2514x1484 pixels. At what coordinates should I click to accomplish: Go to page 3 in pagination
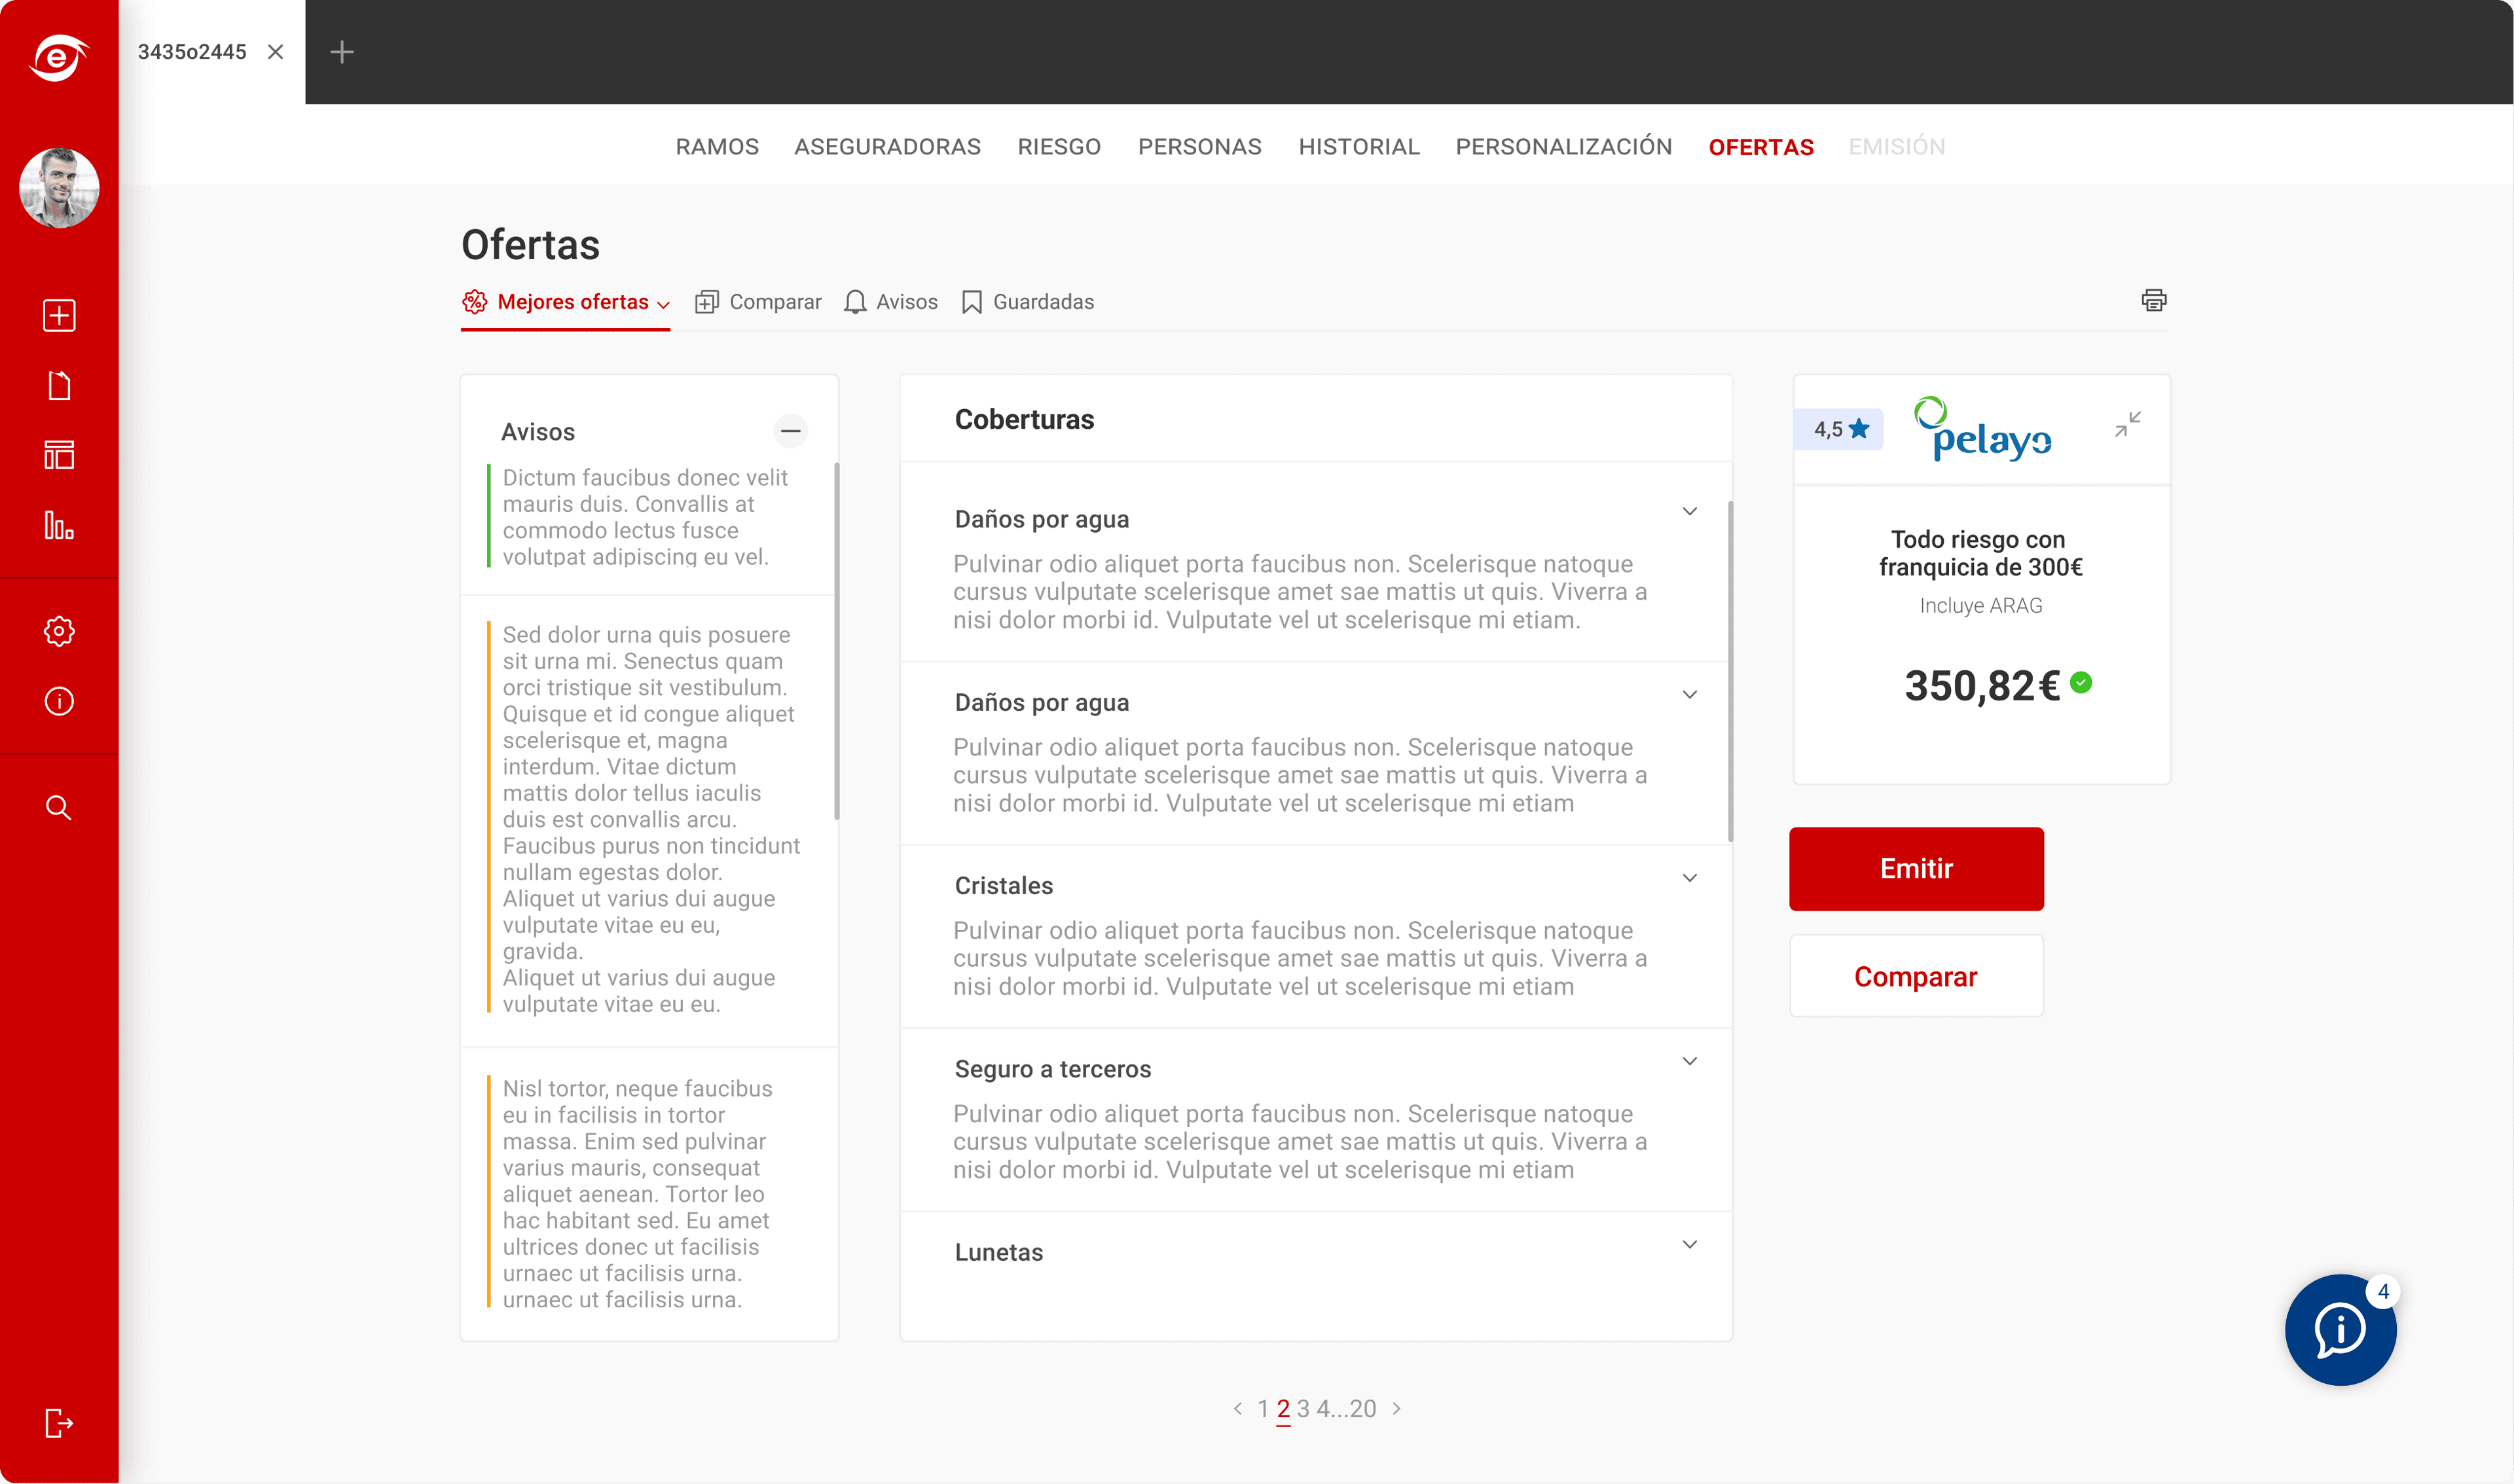[x=1303, y=1409]
